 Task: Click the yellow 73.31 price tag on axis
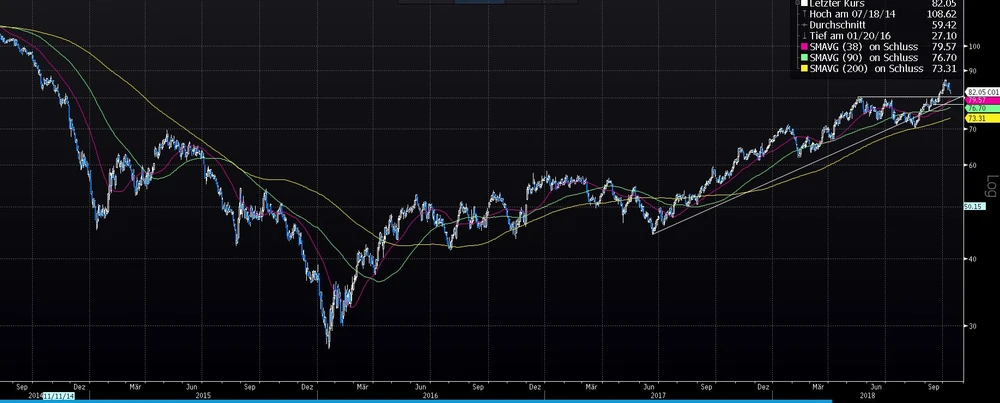coord(976,117)
